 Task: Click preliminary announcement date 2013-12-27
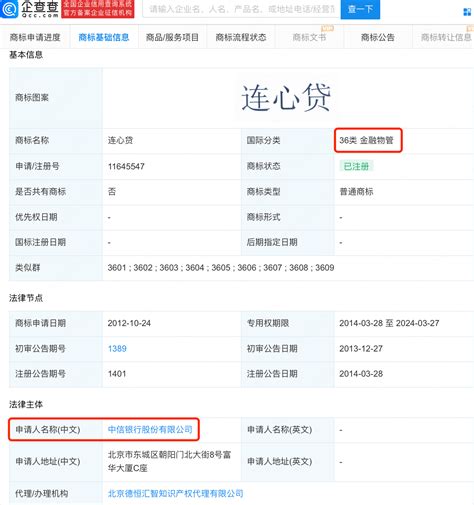[361, 349]
